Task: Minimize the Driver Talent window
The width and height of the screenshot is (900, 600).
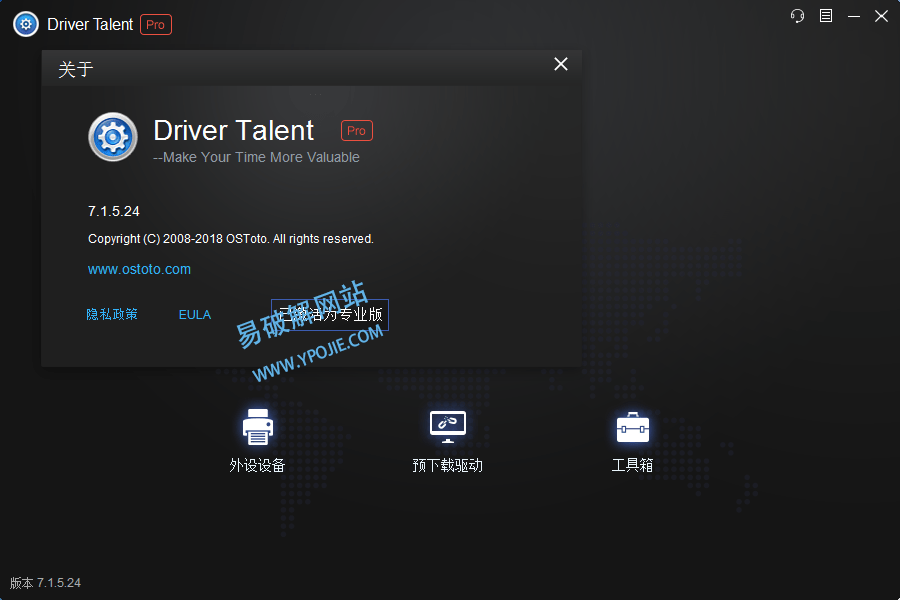Action: click(853, 16)
